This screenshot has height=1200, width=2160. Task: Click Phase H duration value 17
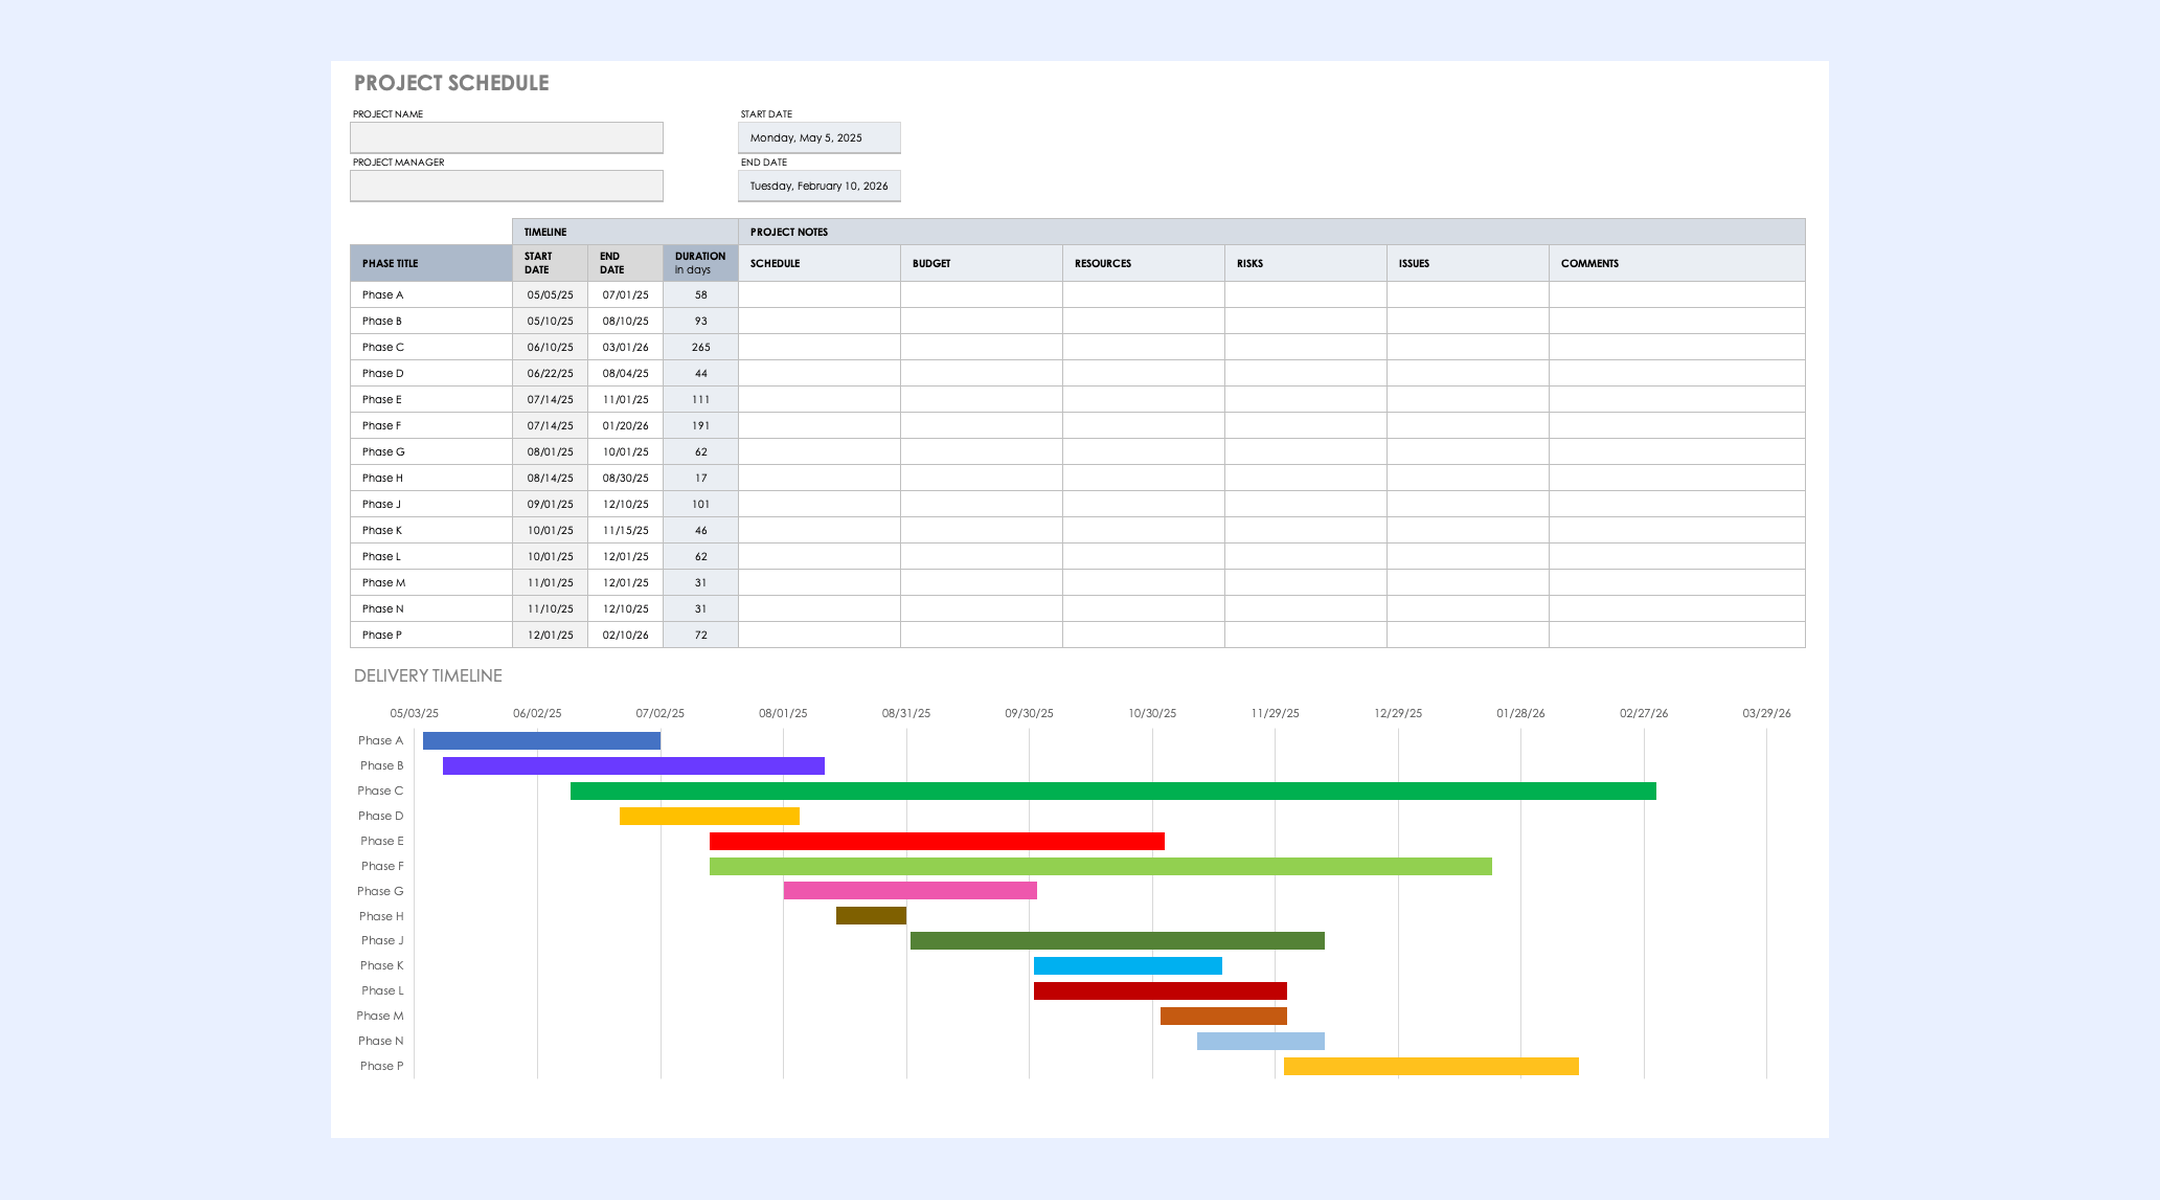coord(700,478)
